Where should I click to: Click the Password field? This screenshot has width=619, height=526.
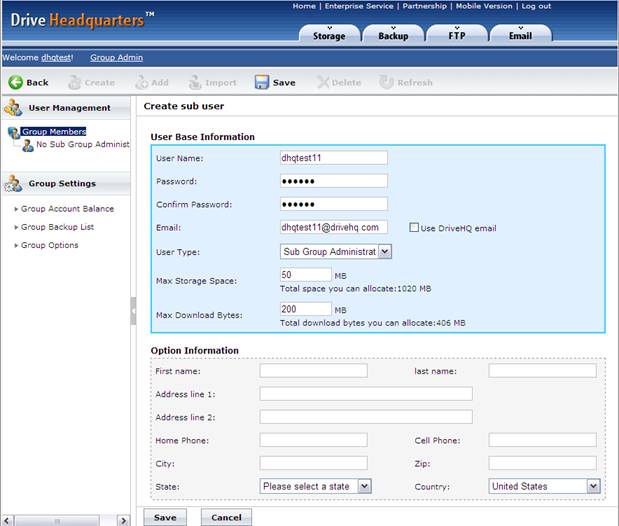point(334,181)
